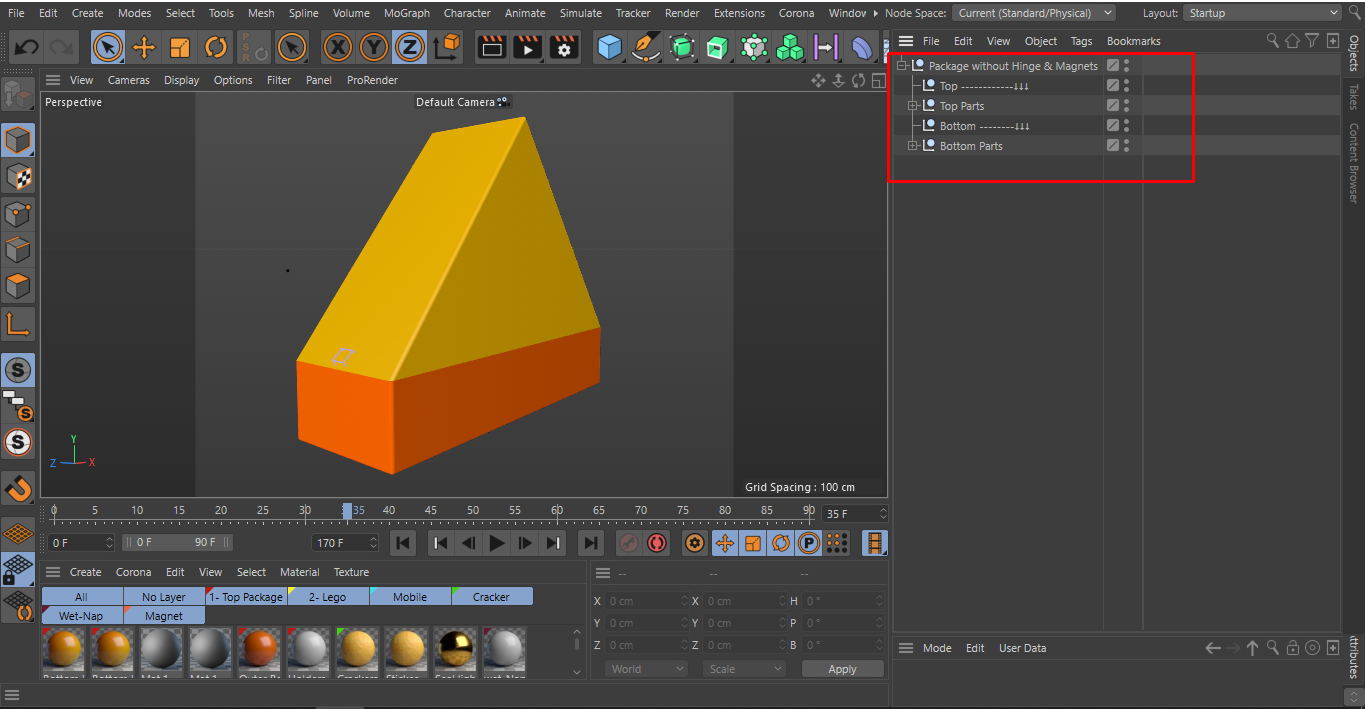Switch to the Takes side tab
The image size is (1365, 709).
tap(1353, 97)
